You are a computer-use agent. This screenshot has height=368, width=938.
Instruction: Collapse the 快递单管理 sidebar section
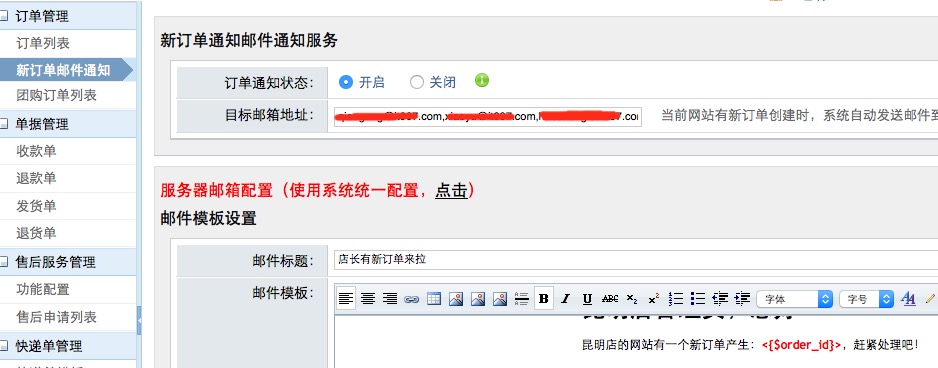4,346
